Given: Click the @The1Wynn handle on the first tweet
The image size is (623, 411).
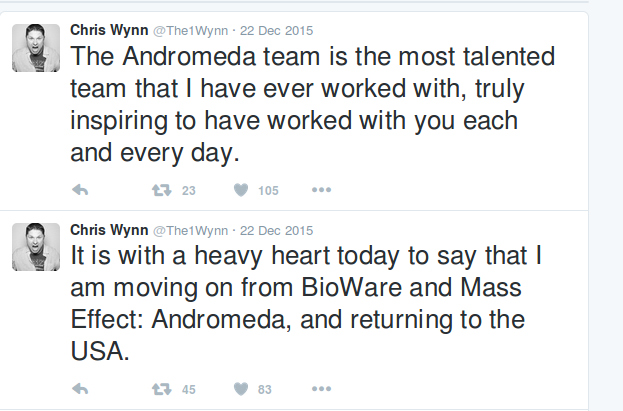Looking at the screenshot, I should pos(189,30).
